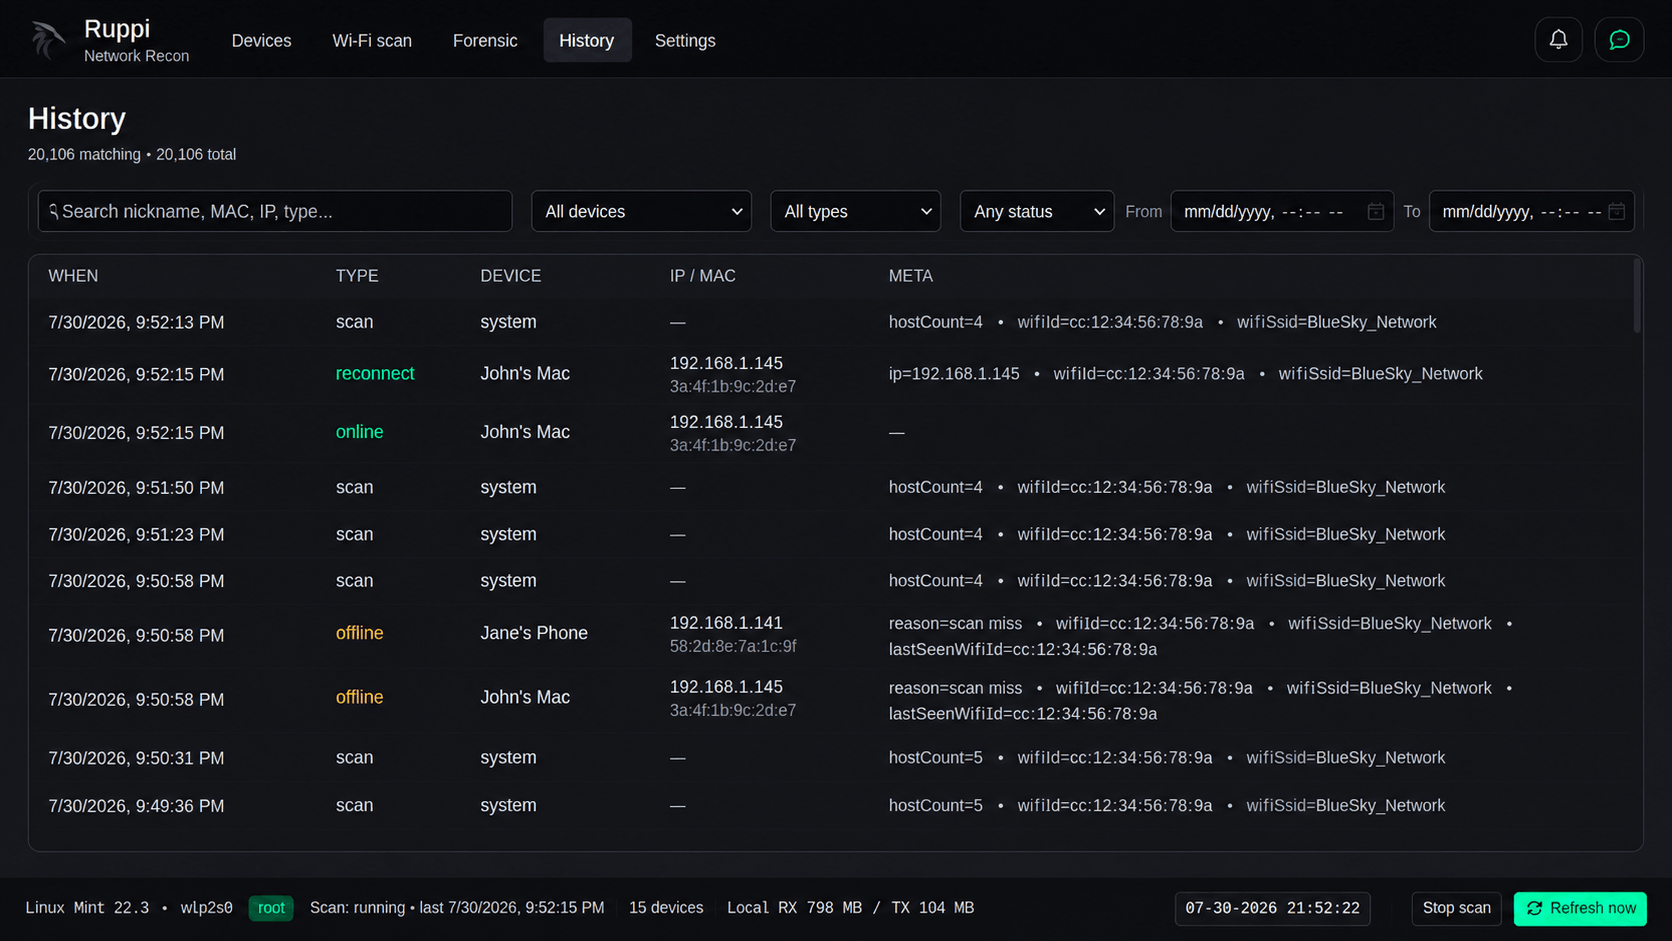Viewport: 1672px width, 941px height.
Task: Click the From date-time field
Action: pyautogui.click(x=1282, y=211)
